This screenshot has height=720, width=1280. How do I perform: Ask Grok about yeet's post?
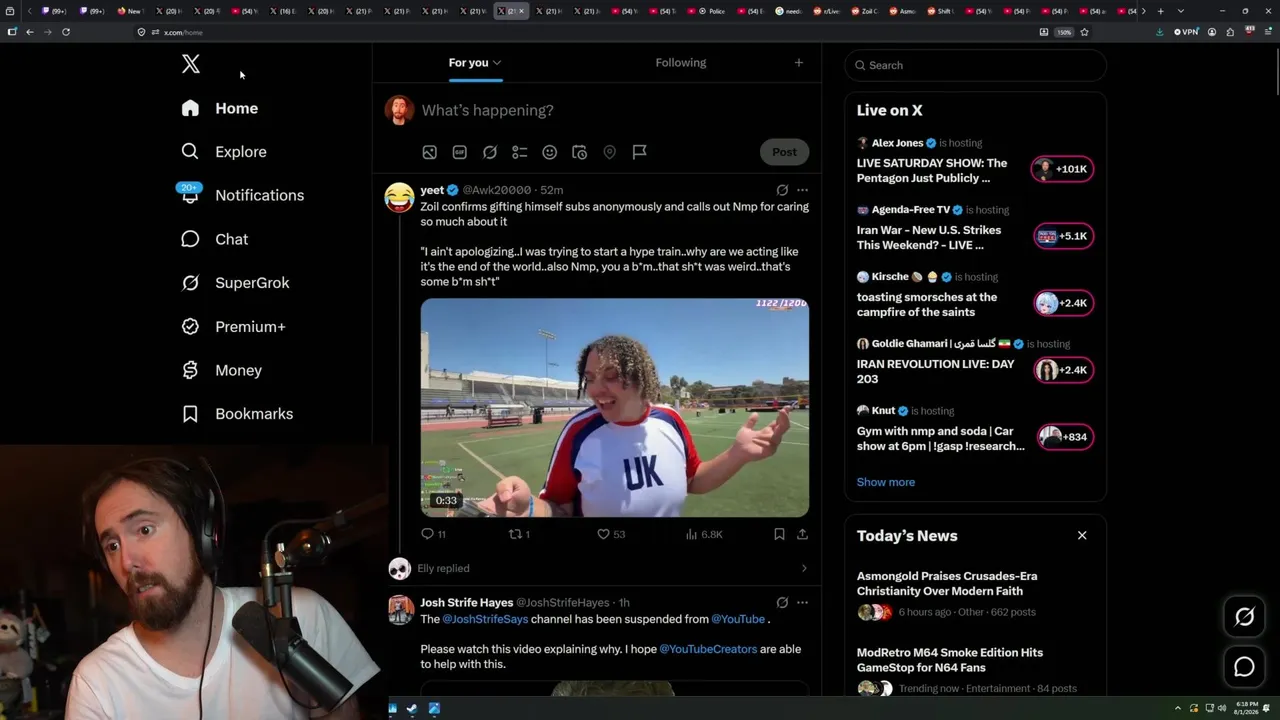[782, 190]
